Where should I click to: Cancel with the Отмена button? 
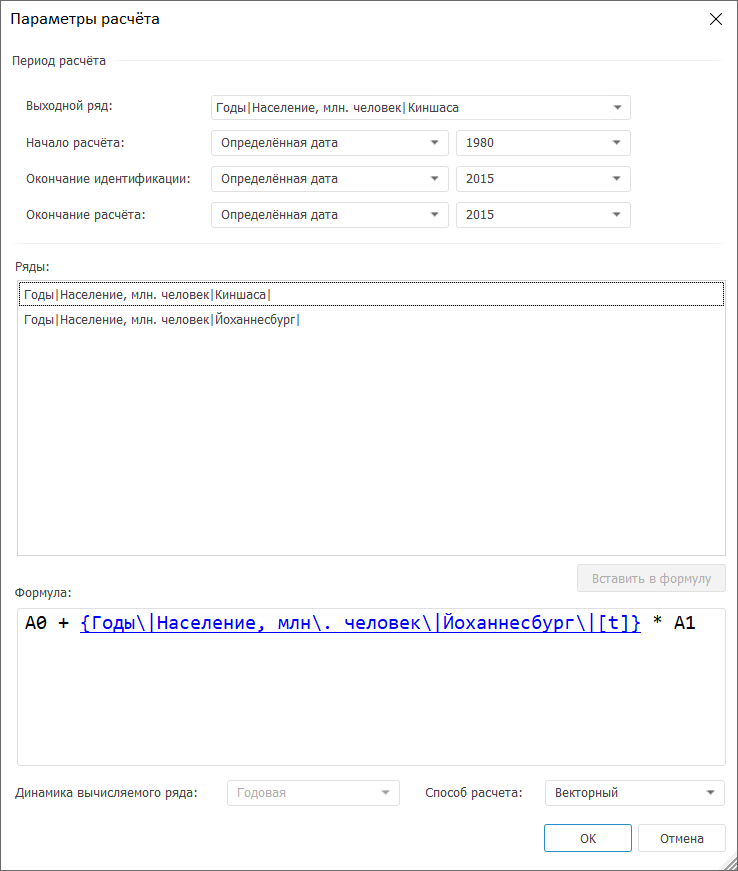tap(681, 838)
